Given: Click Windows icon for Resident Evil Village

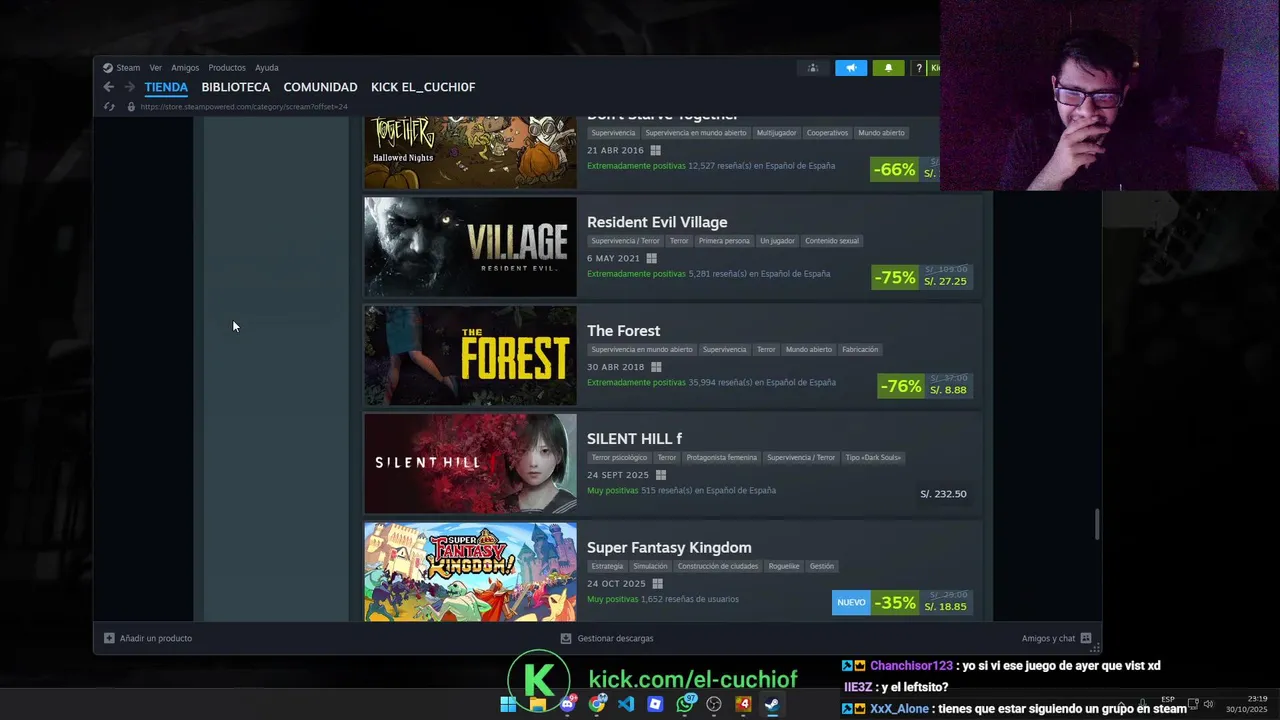Looking at the screenshot, I should [651, 258].
